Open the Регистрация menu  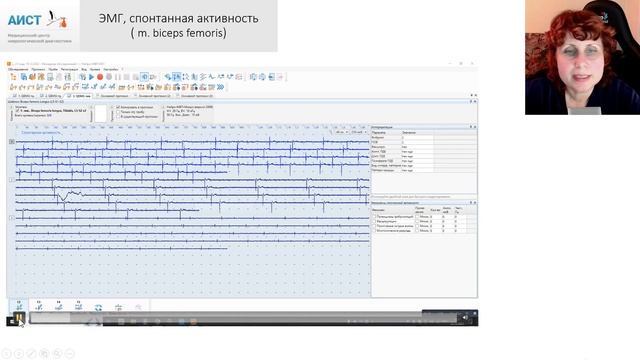click(69, 69)
